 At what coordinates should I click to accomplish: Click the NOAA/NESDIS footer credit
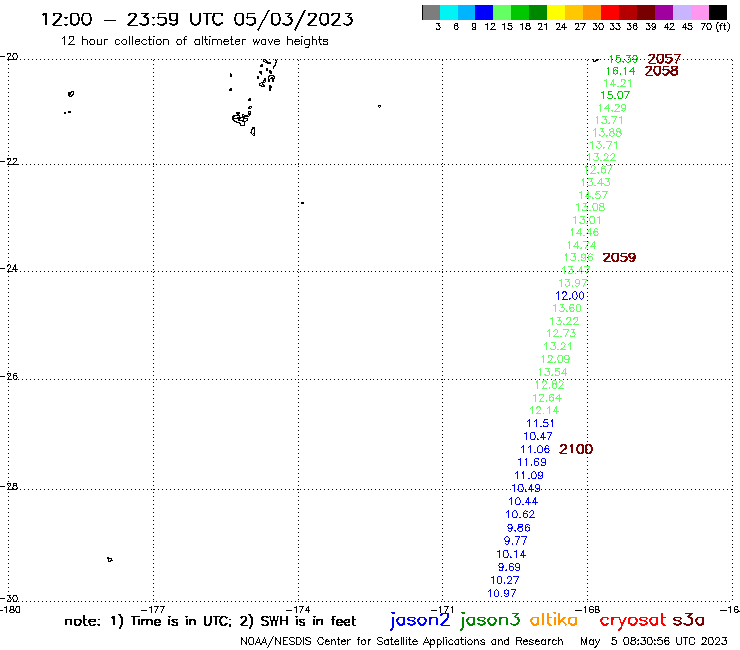pyautogui.click(x=402, y=641)
